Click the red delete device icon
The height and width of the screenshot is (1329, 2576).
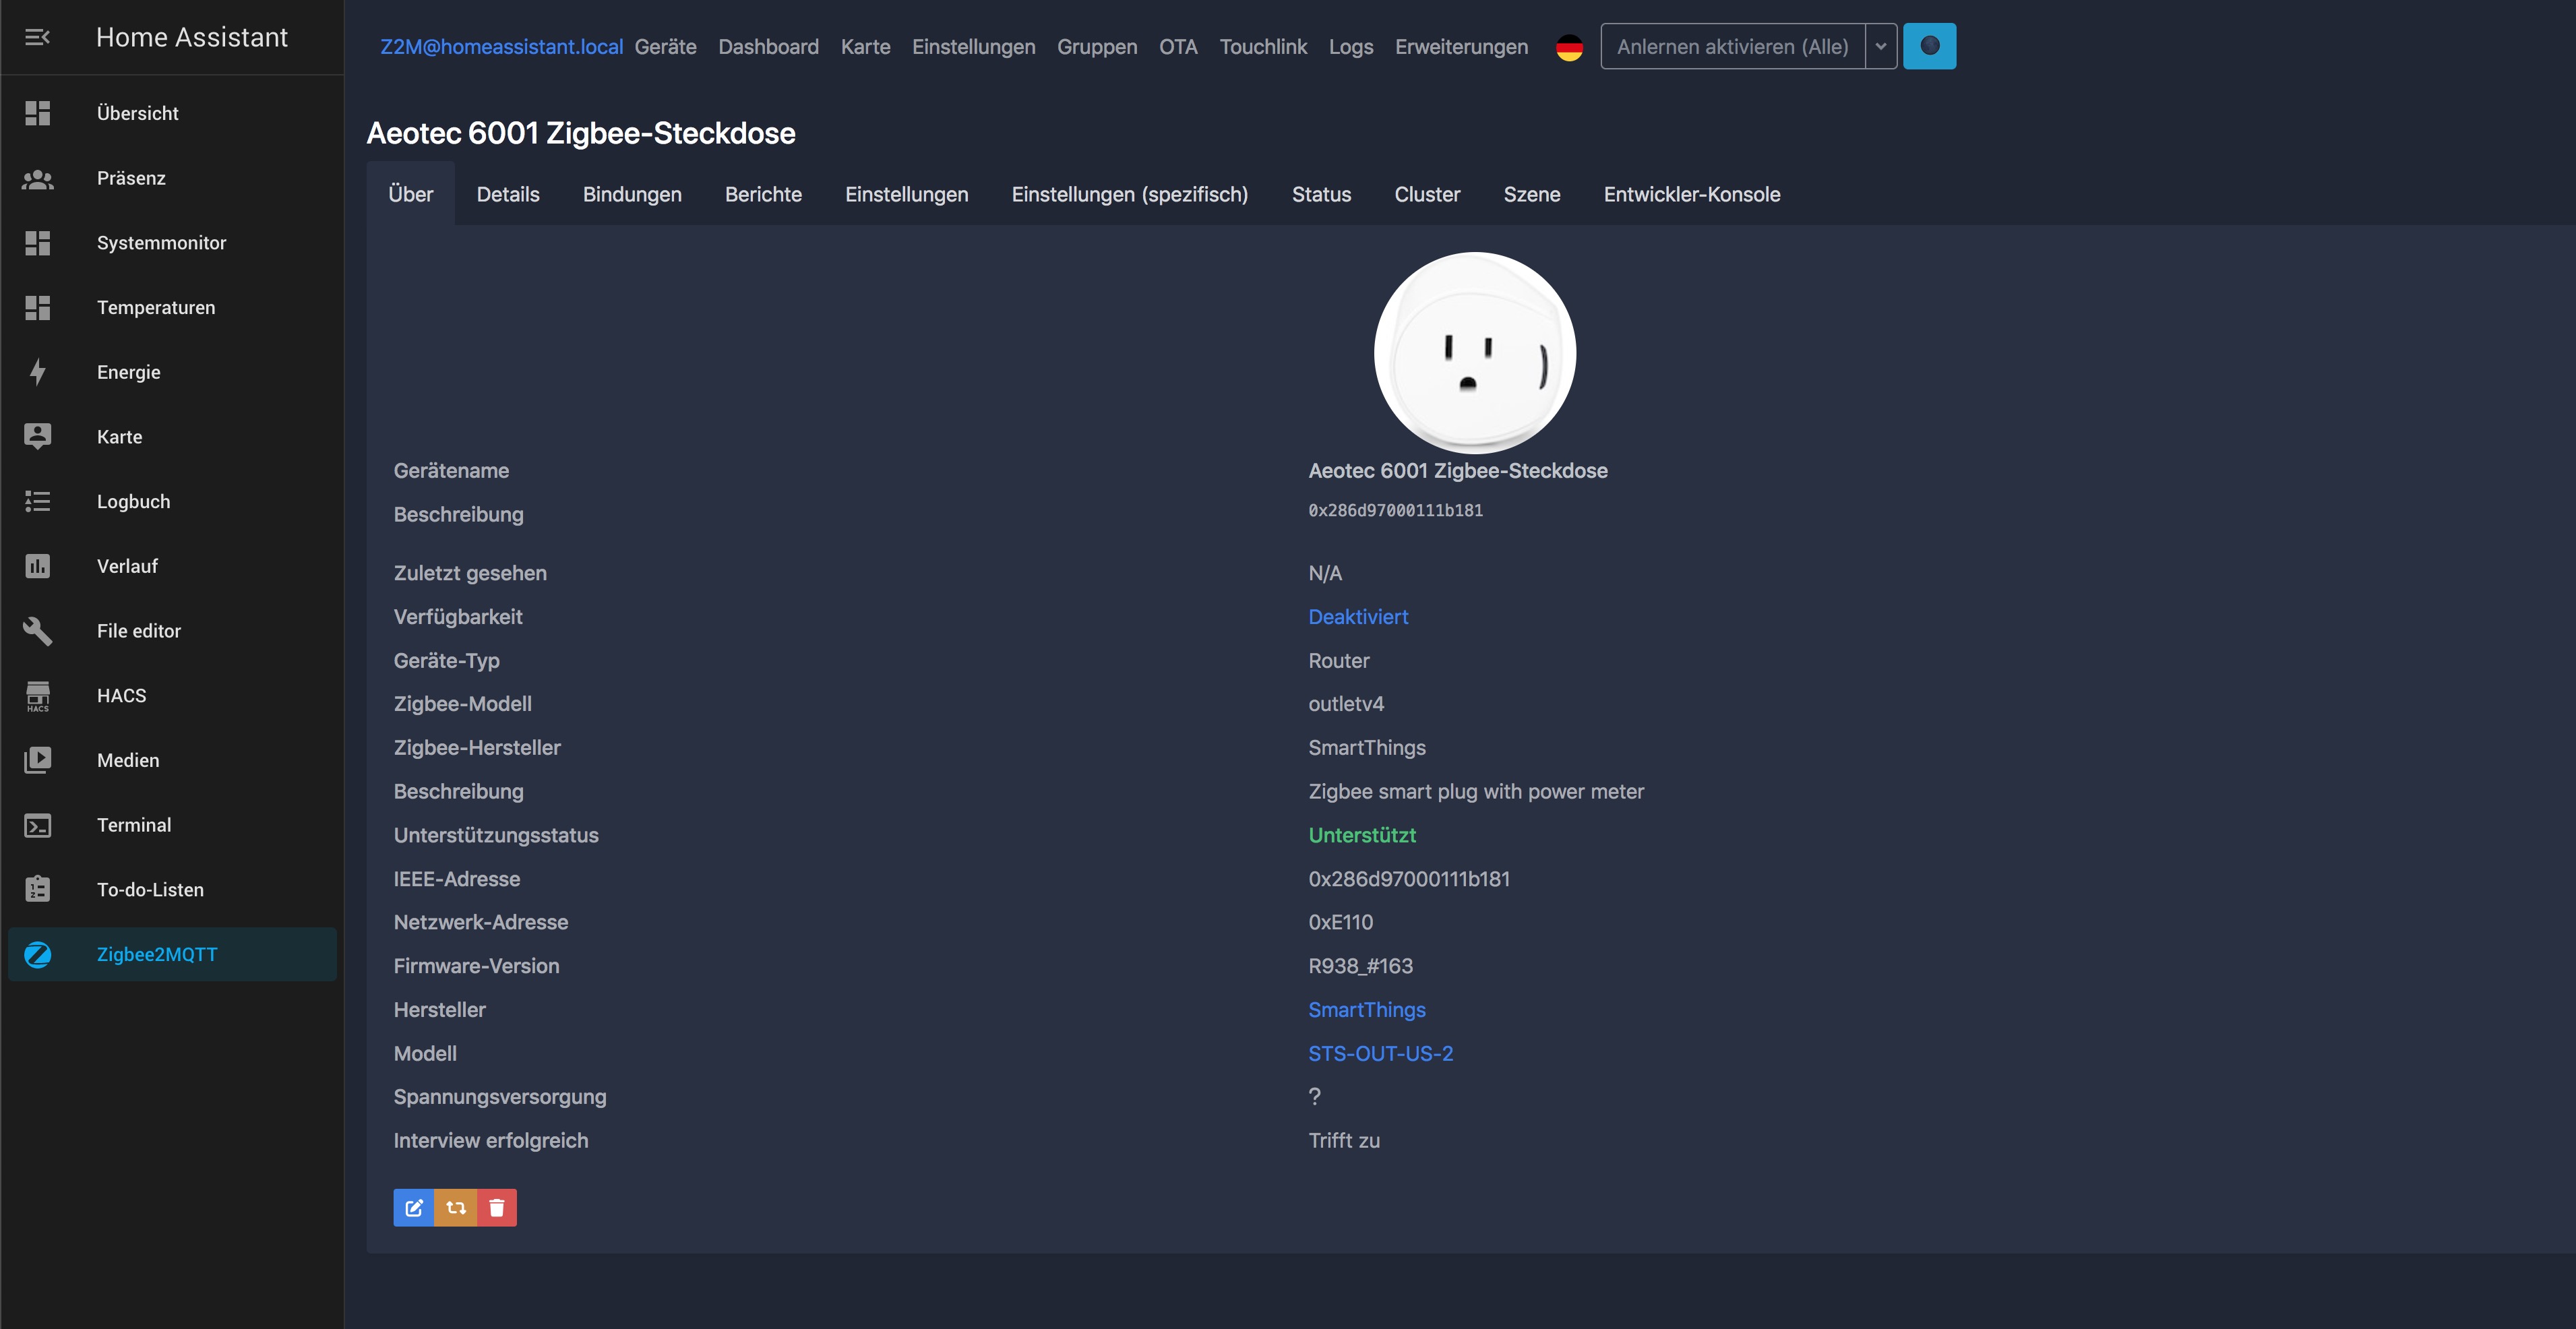[x=497, y=1208]
